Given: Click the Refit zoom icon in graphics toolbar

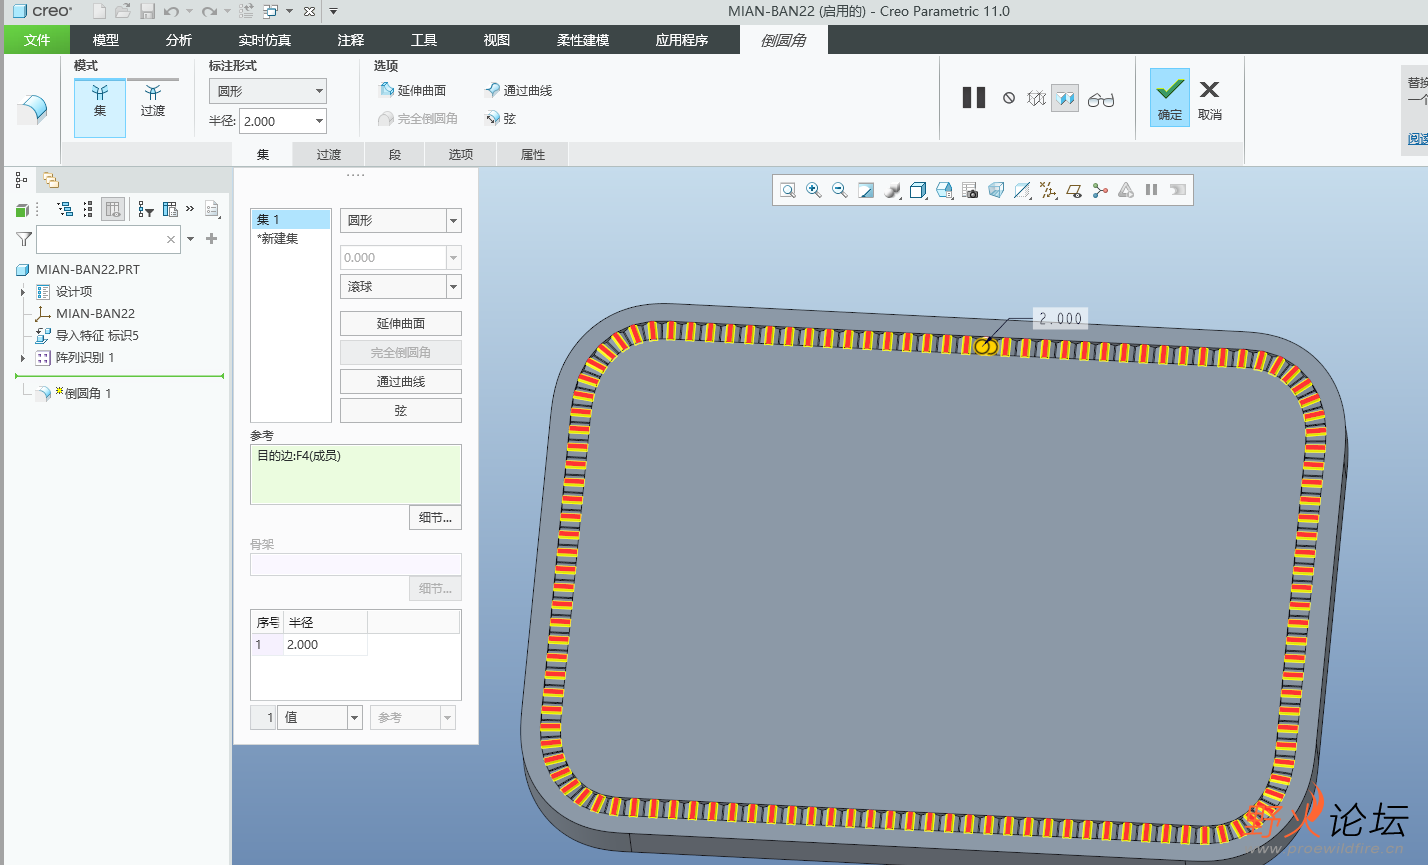Looking at the screenshot, I should (788, 190).
